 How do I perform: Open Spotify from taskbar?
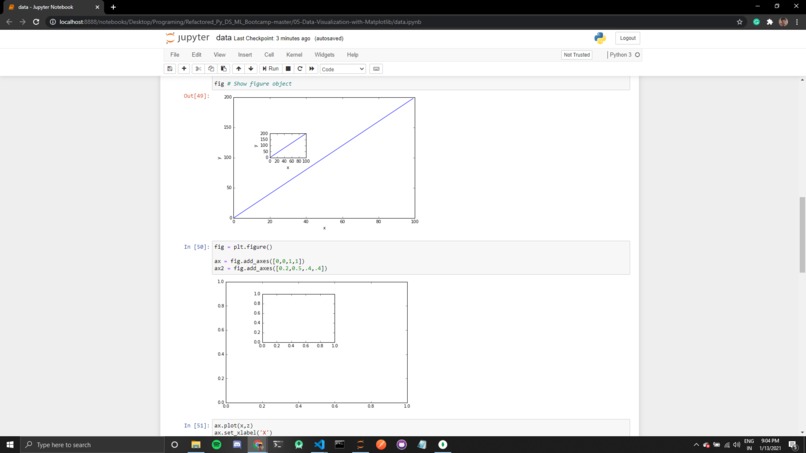pyautogui.click(x=216, y=445)
